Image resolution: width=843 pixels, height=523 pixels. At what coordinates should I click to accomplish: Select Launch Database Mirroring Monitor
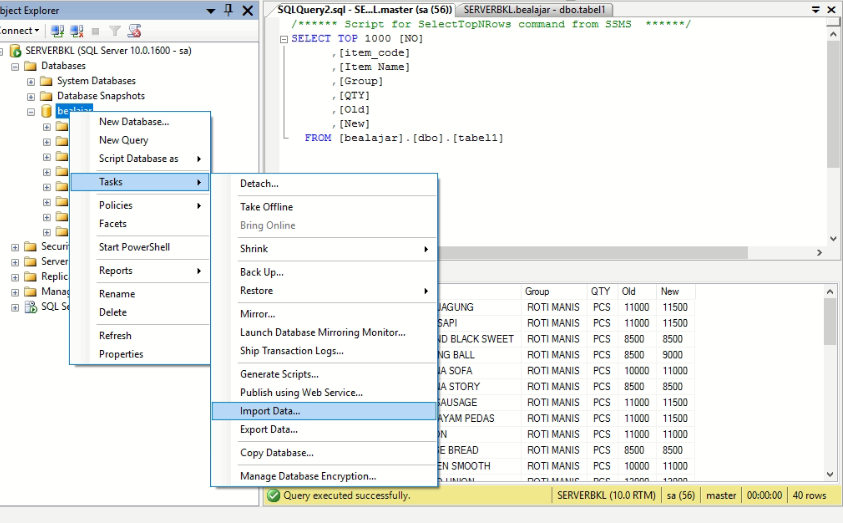[x=324, y=332]
